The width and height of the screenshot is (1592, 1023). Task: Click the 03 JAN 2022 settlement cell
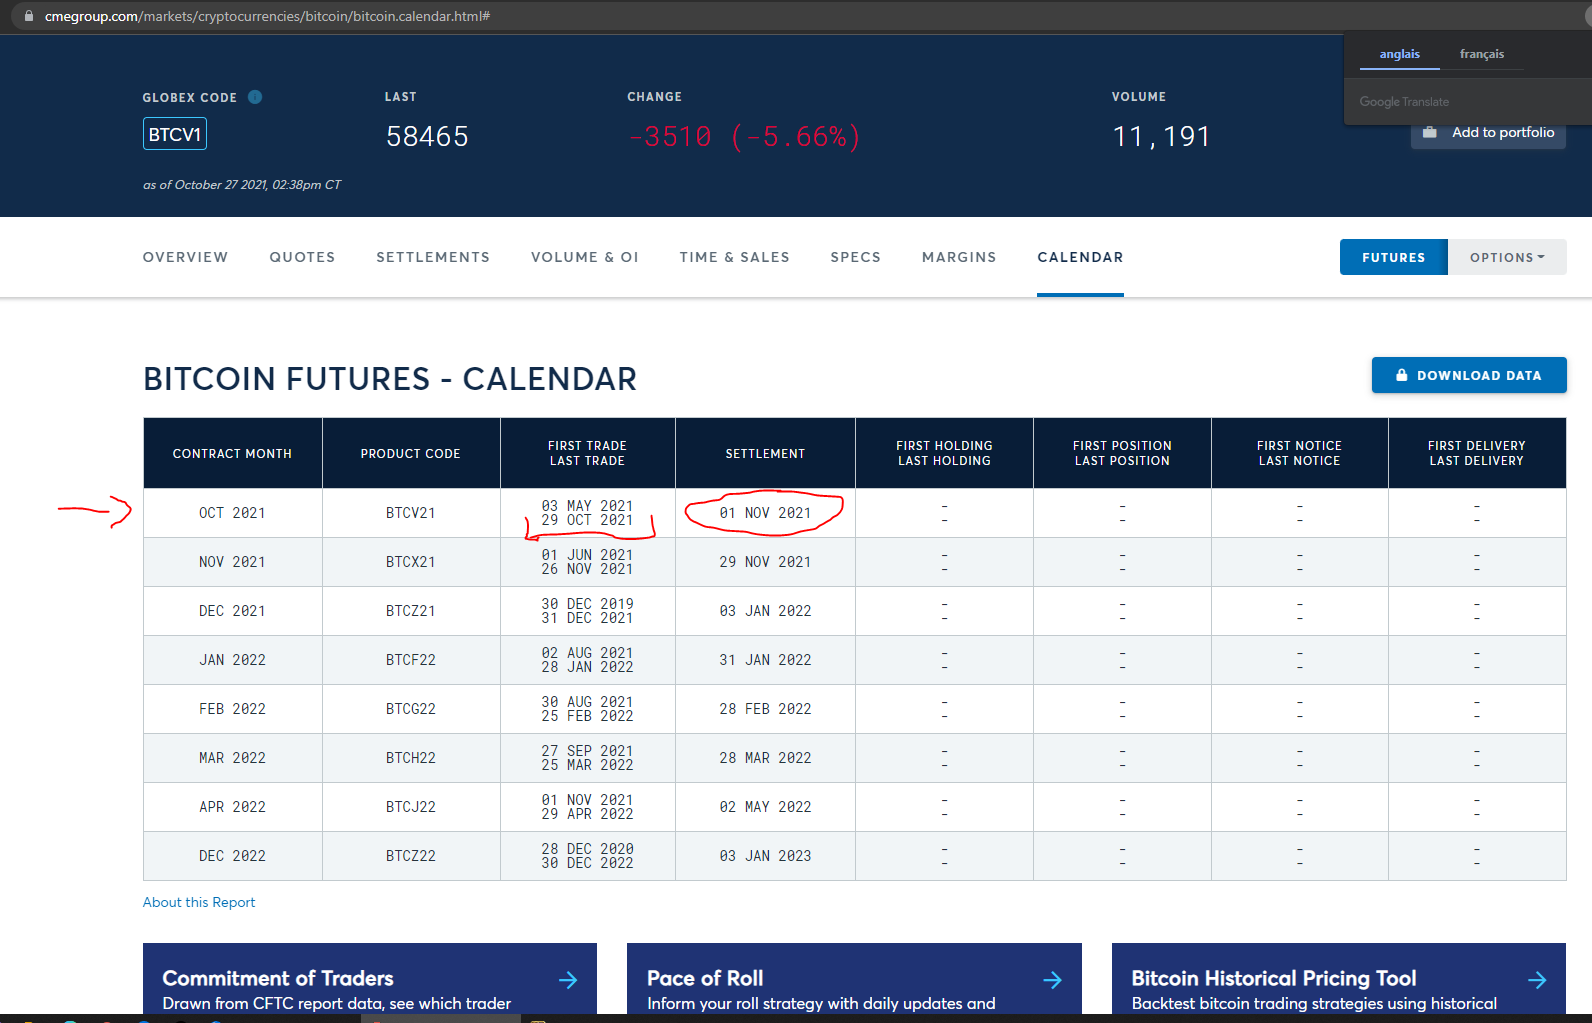click(765, 611)
